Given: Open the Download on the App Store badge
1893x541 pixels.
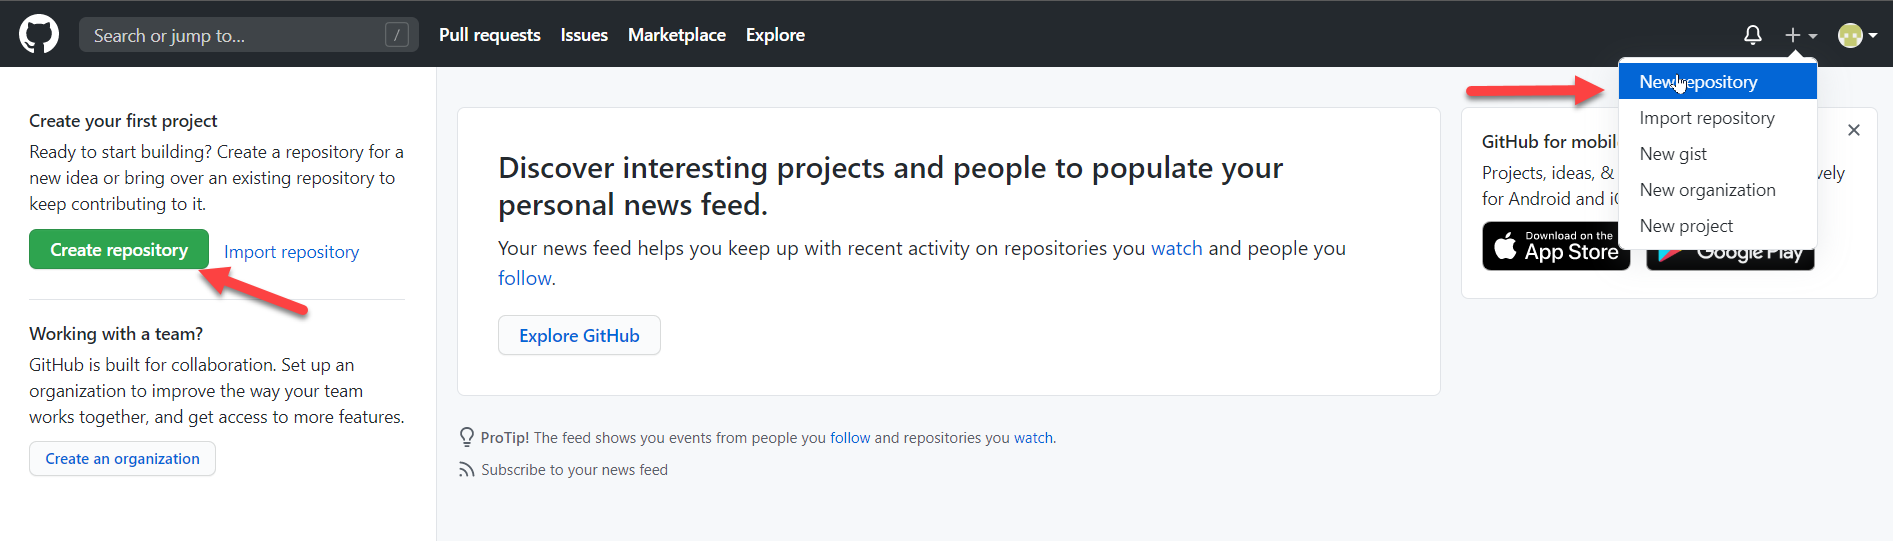Looking at the screenshot, I should tap(1556, 246).
